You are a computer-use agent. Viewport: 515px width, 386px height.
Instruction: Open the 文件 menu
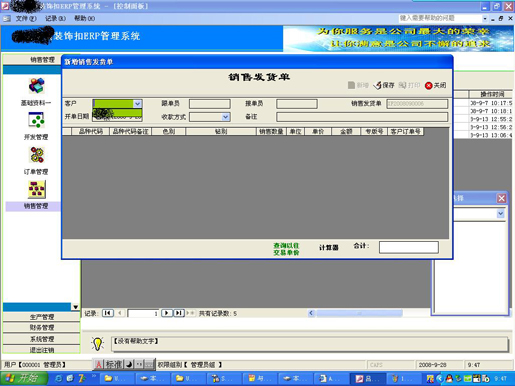26,19
